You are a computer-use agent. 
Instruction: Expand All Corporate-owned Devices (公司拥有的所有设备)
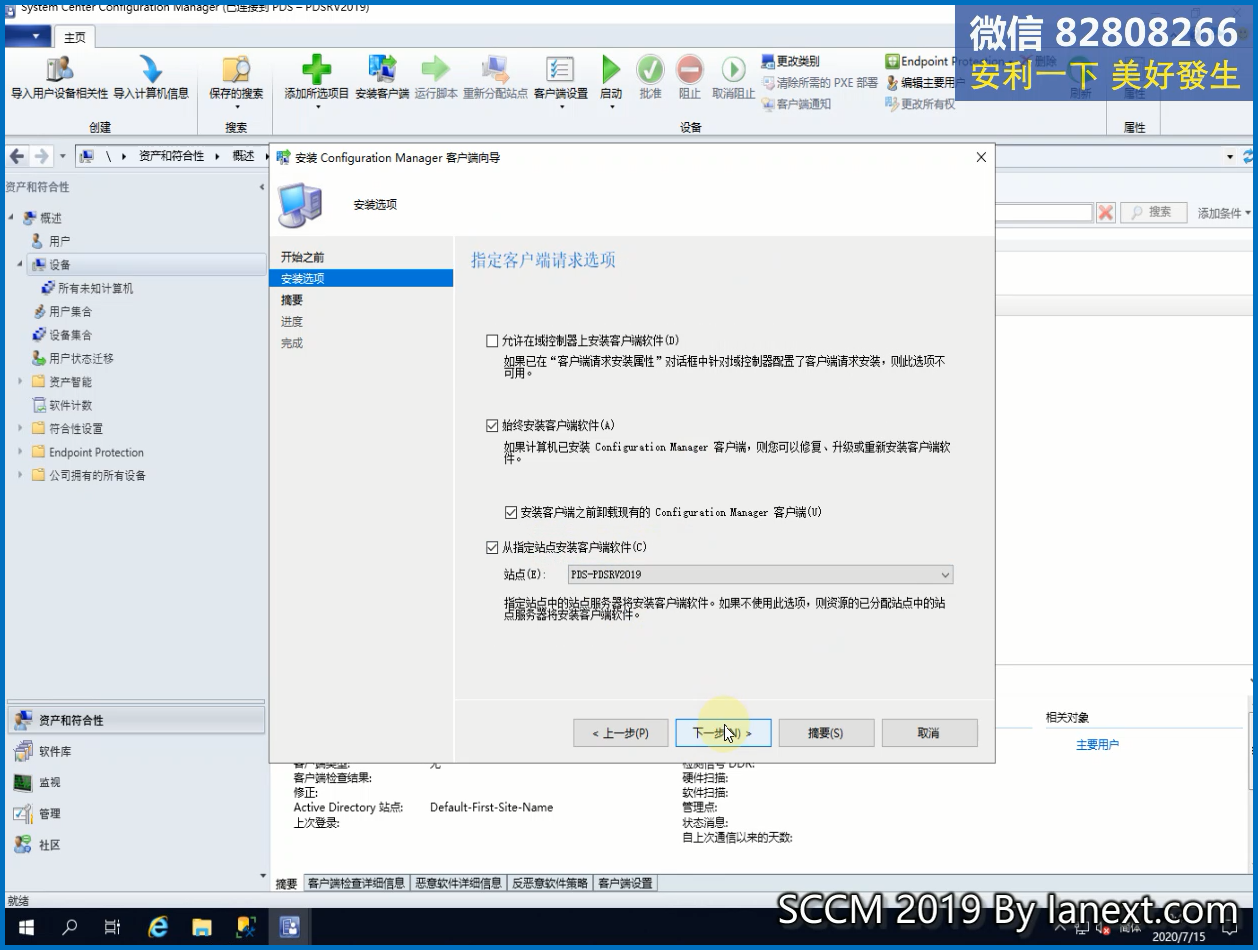pyautogui.click(x=20, y=475)
